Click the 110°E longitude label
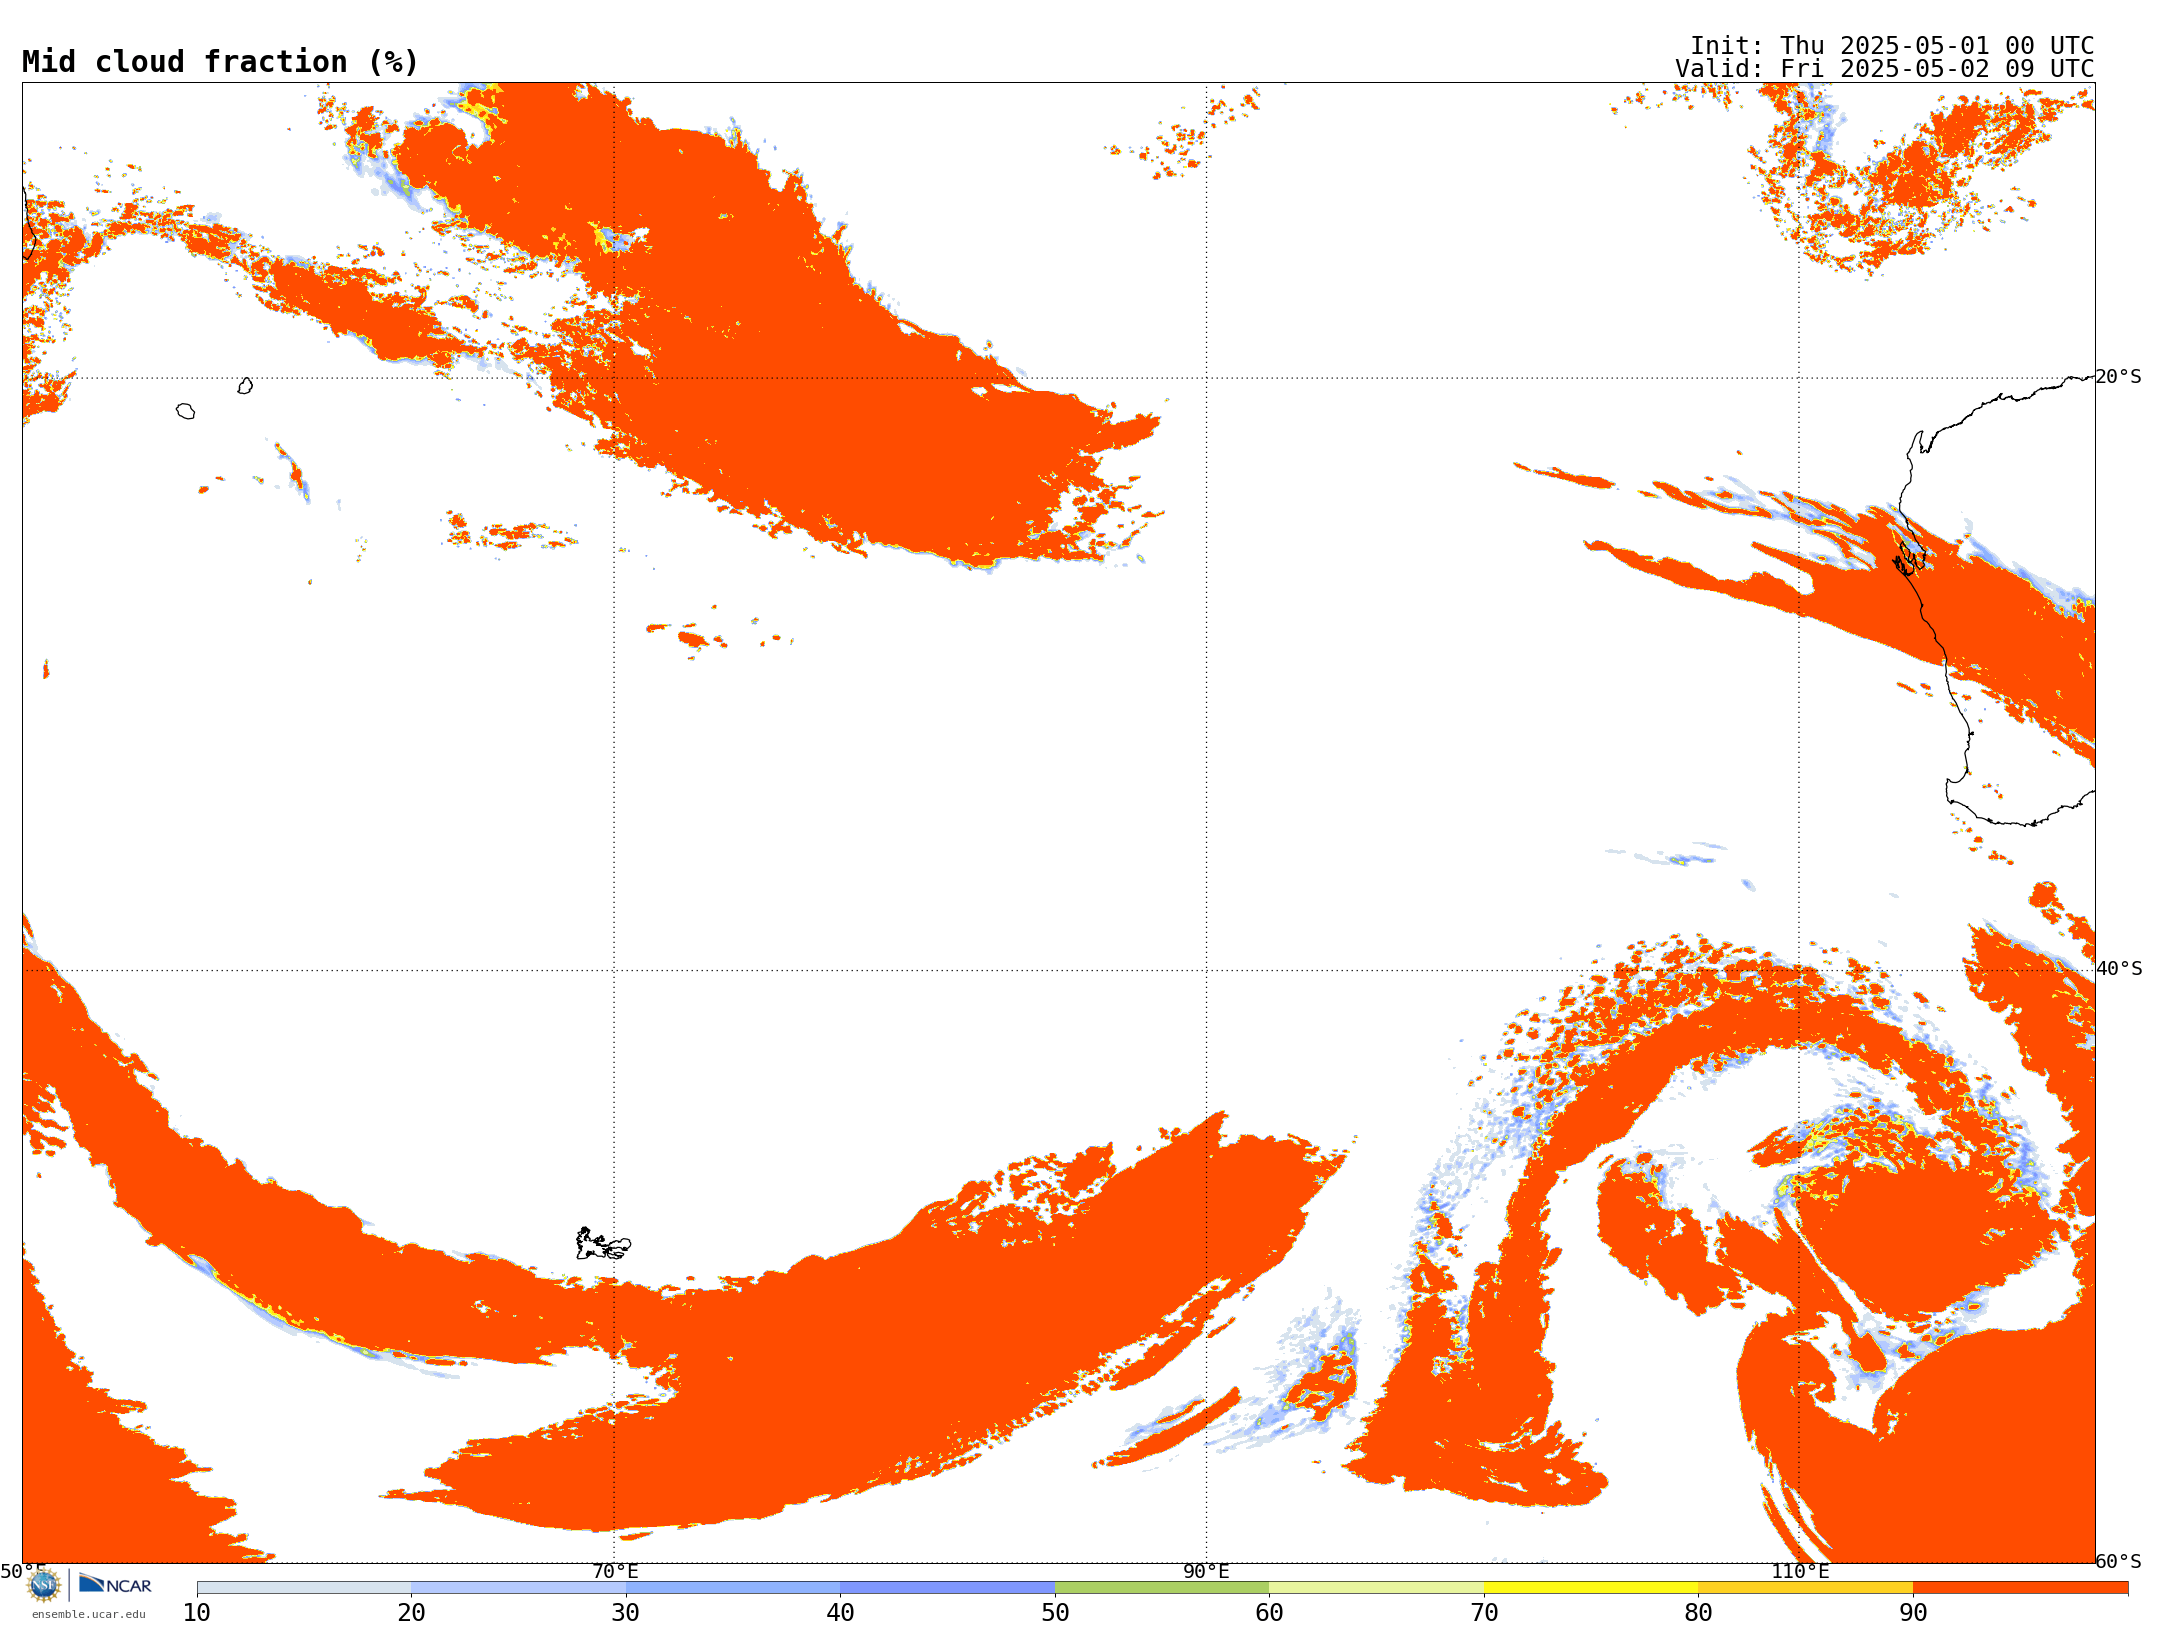This screenshot has width=2160, height=1626. pos(1800,1572)
